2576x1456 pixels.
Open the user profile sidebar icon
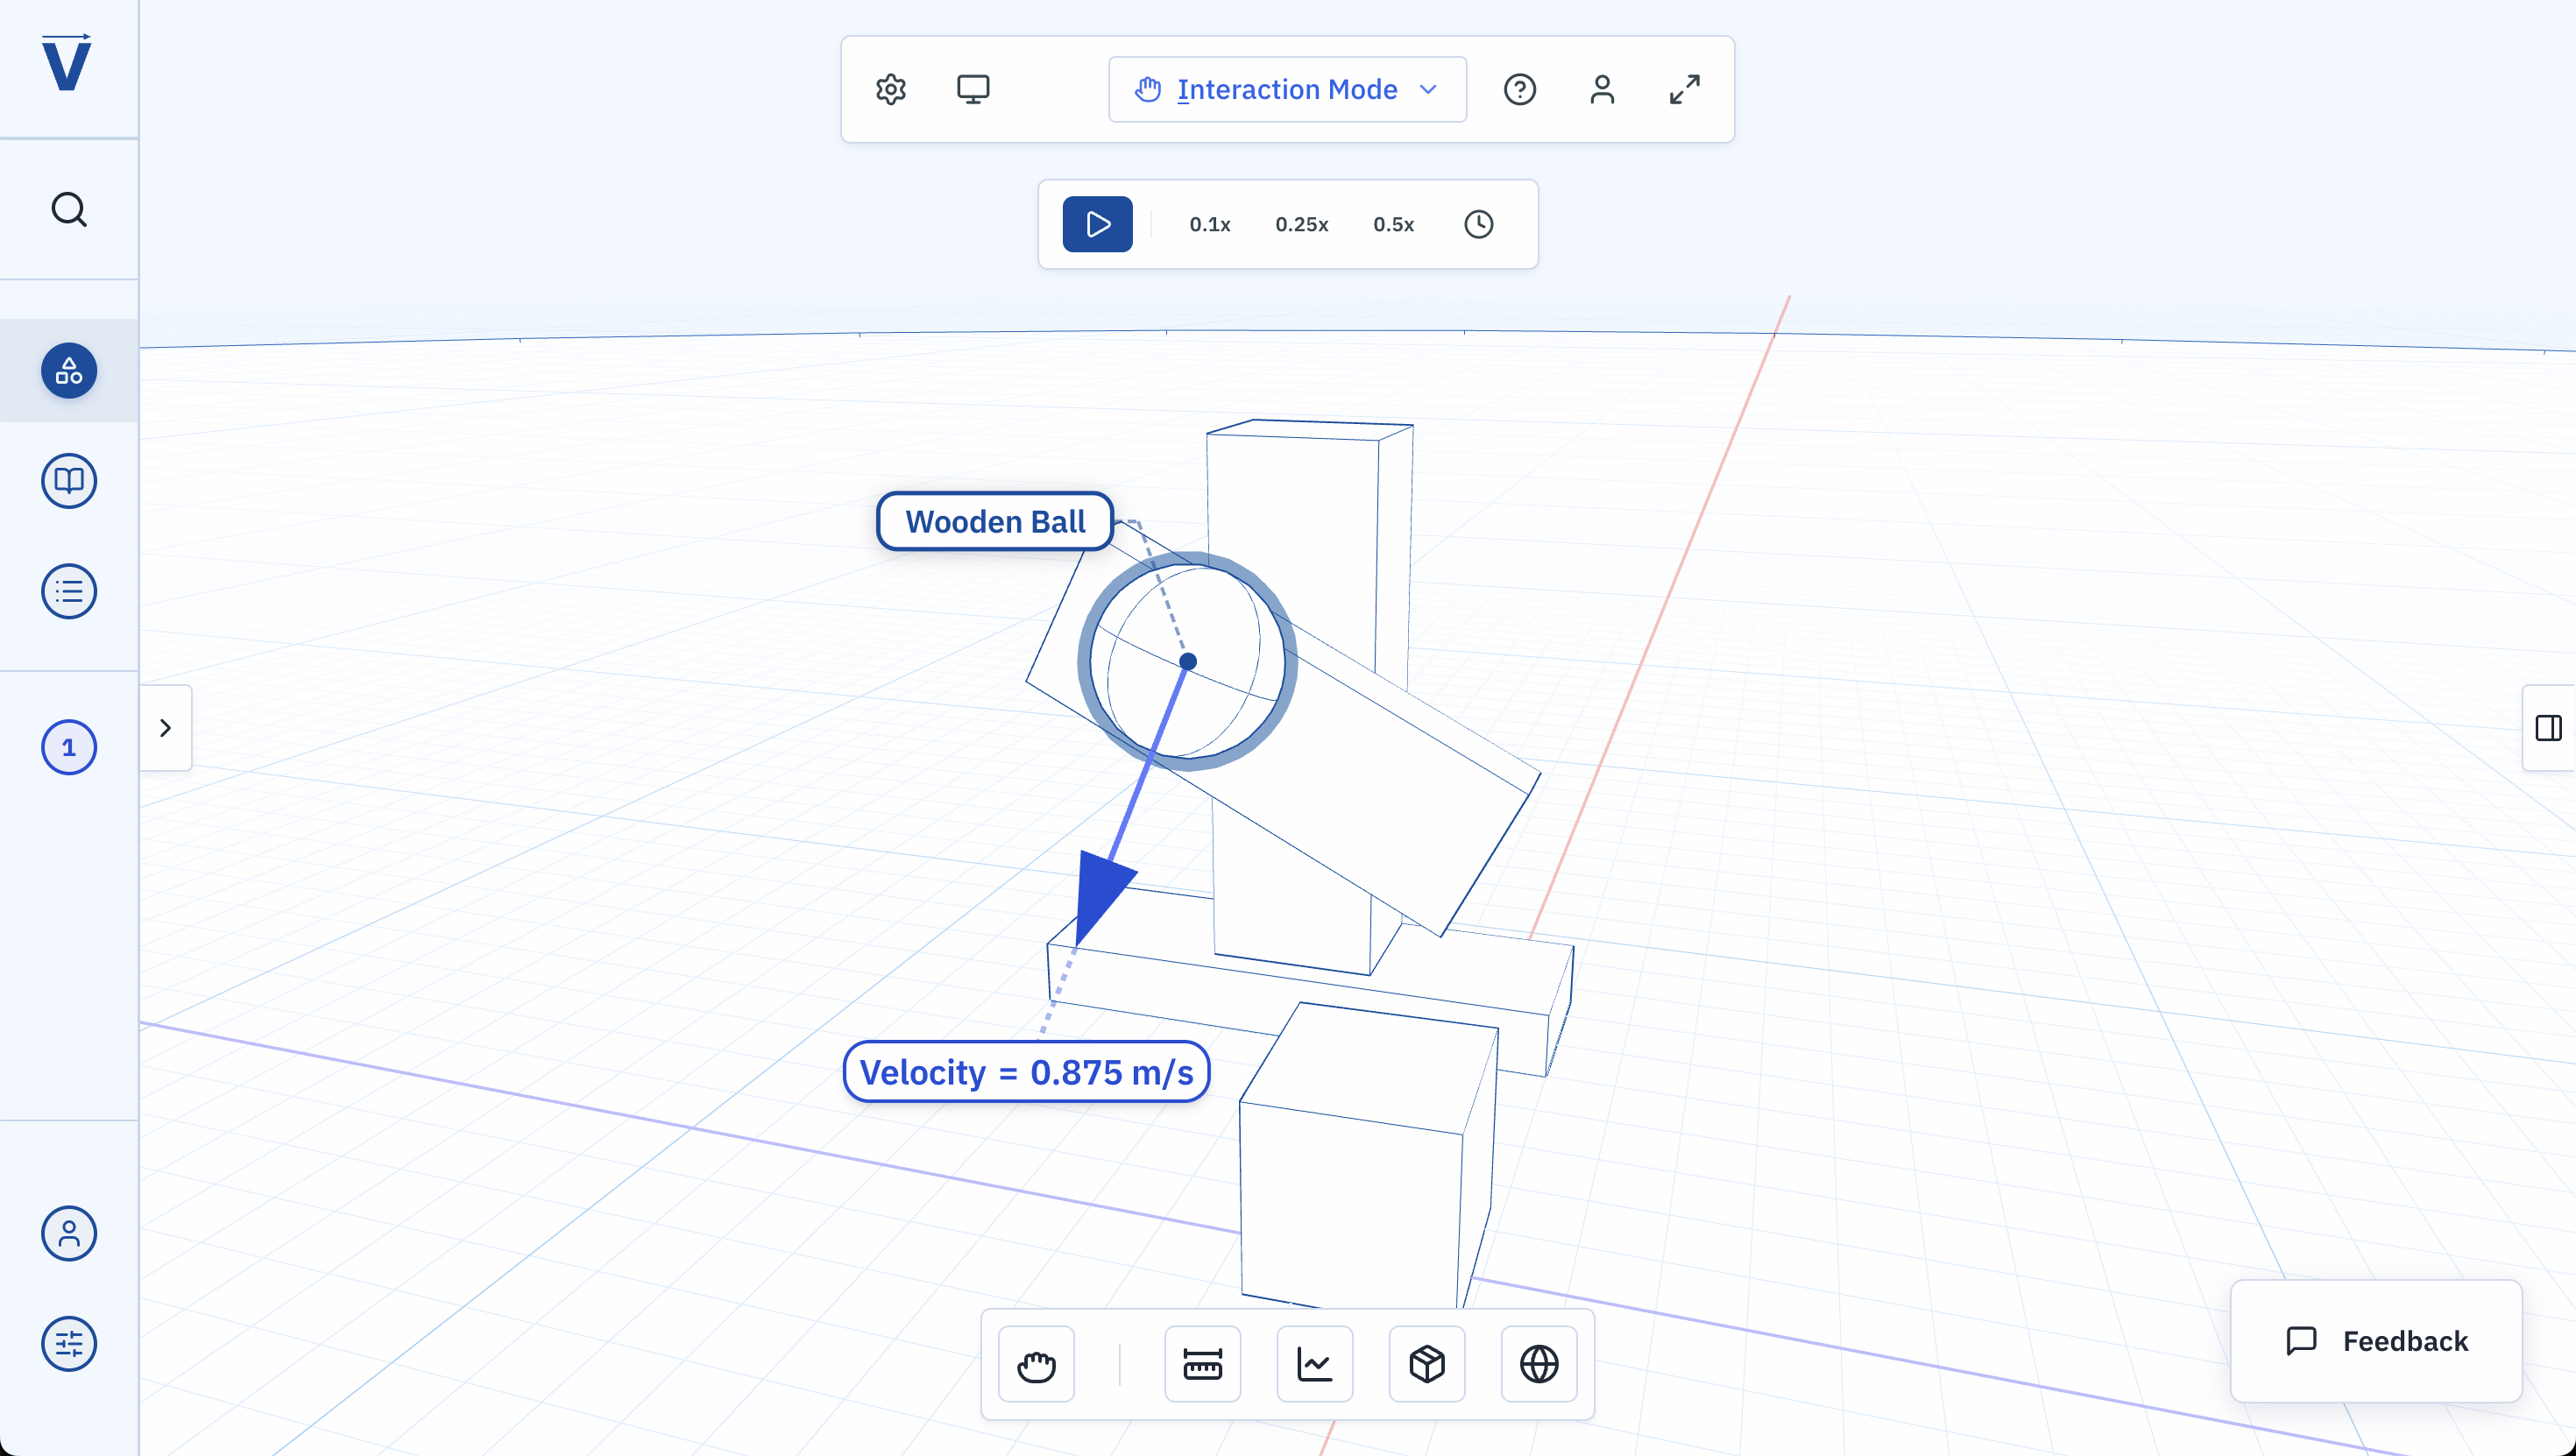pyautogui.click(x=69, y=1233)
